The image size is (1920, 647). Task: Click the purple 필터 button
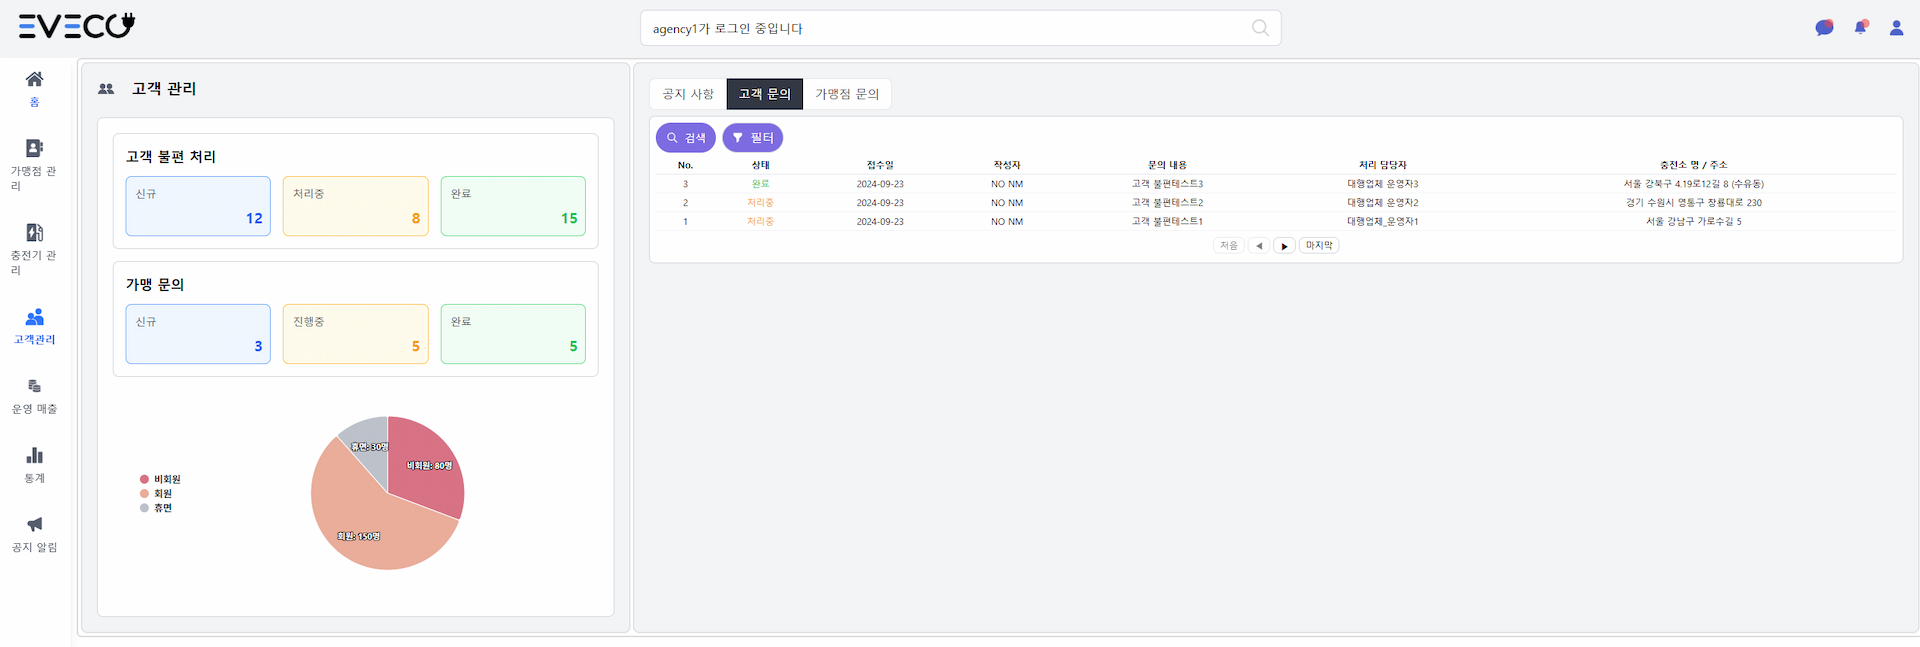pos(753,138)
